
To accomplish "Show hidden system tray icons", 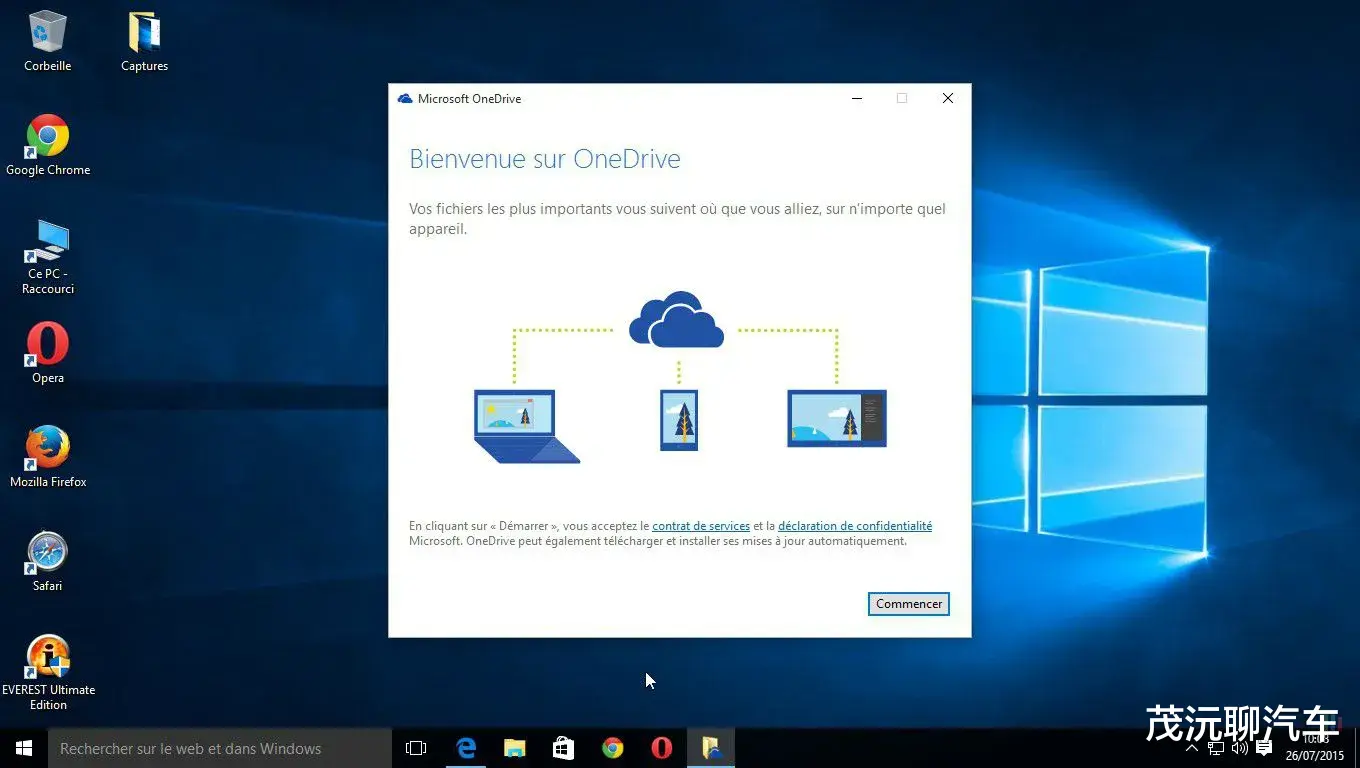I will pyautogui.click(x=1192, y=748).
